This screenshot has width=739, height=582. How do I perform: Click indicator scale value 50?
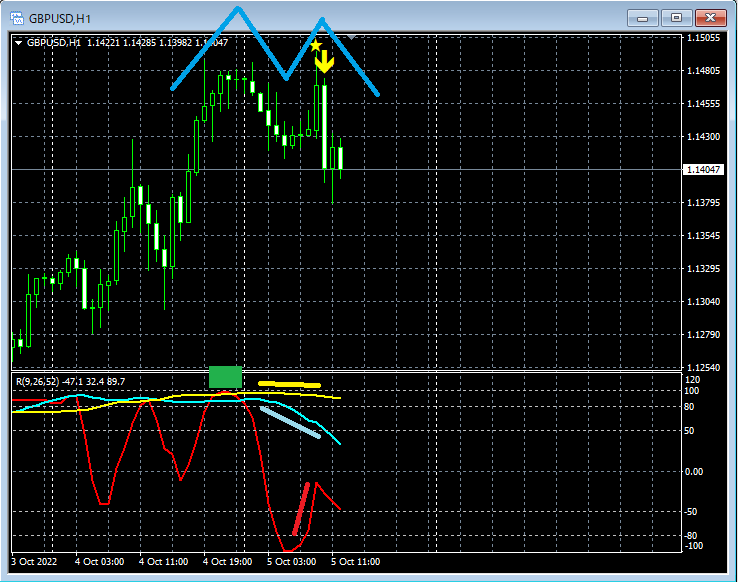[690, 431]
